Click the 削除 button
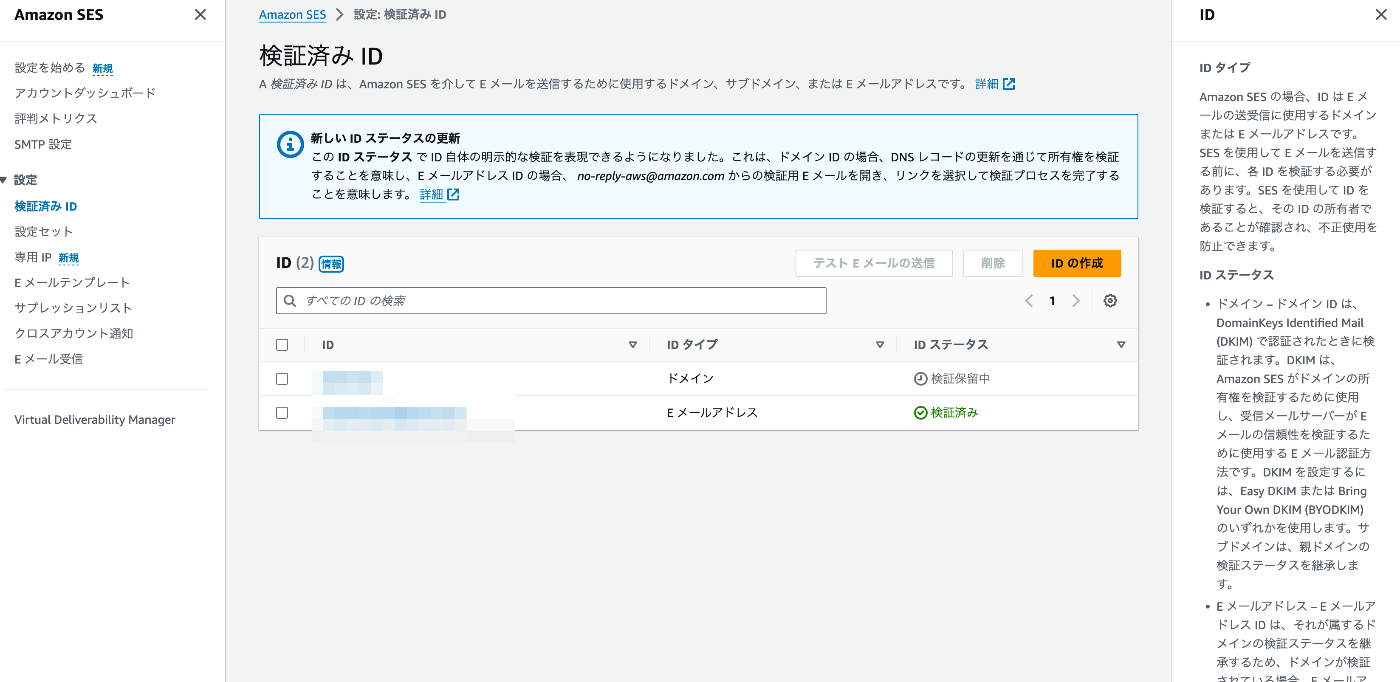Screen dimensions: 1400x682 point(993,263)
